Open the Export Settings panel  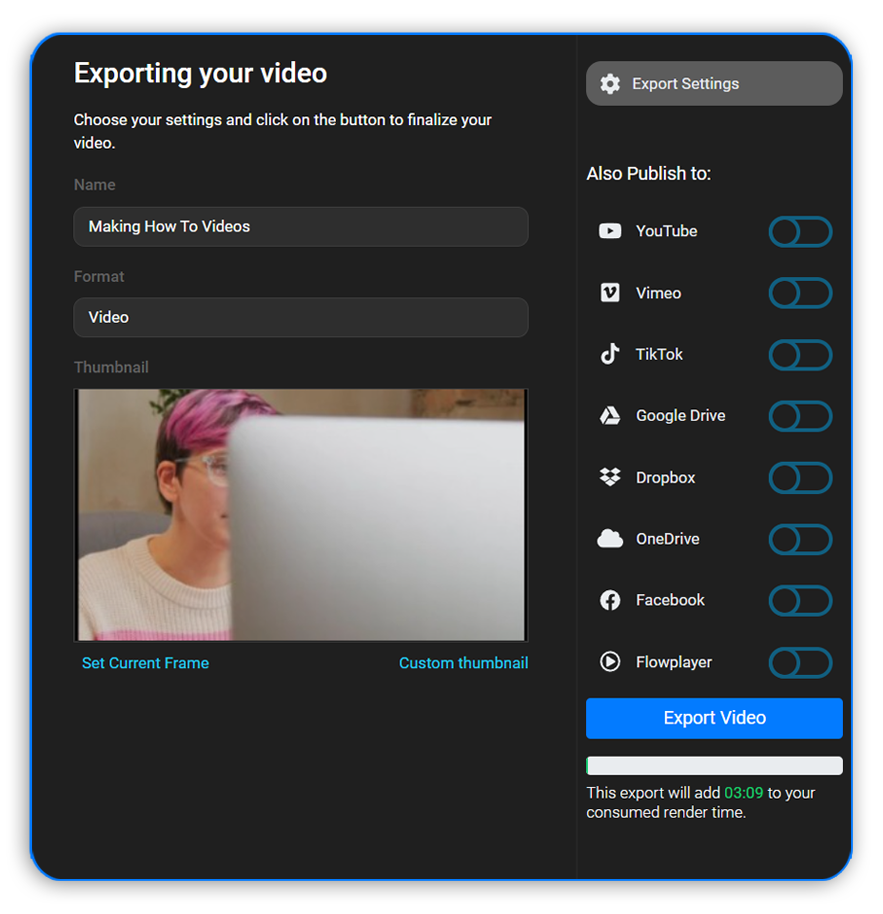(714, 84)
